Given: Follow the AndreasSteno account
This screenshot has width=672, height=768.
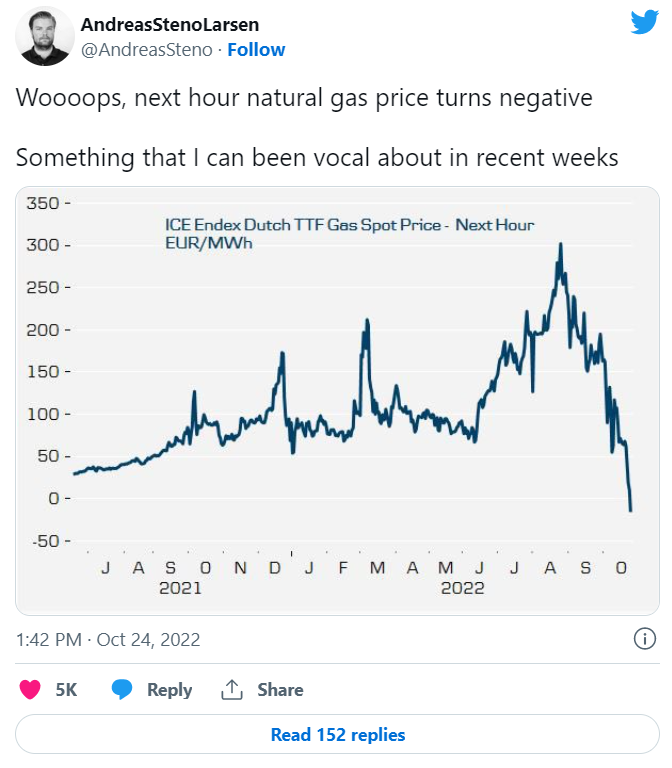Looking at the screenshot, I should click(x=256, y=50).
